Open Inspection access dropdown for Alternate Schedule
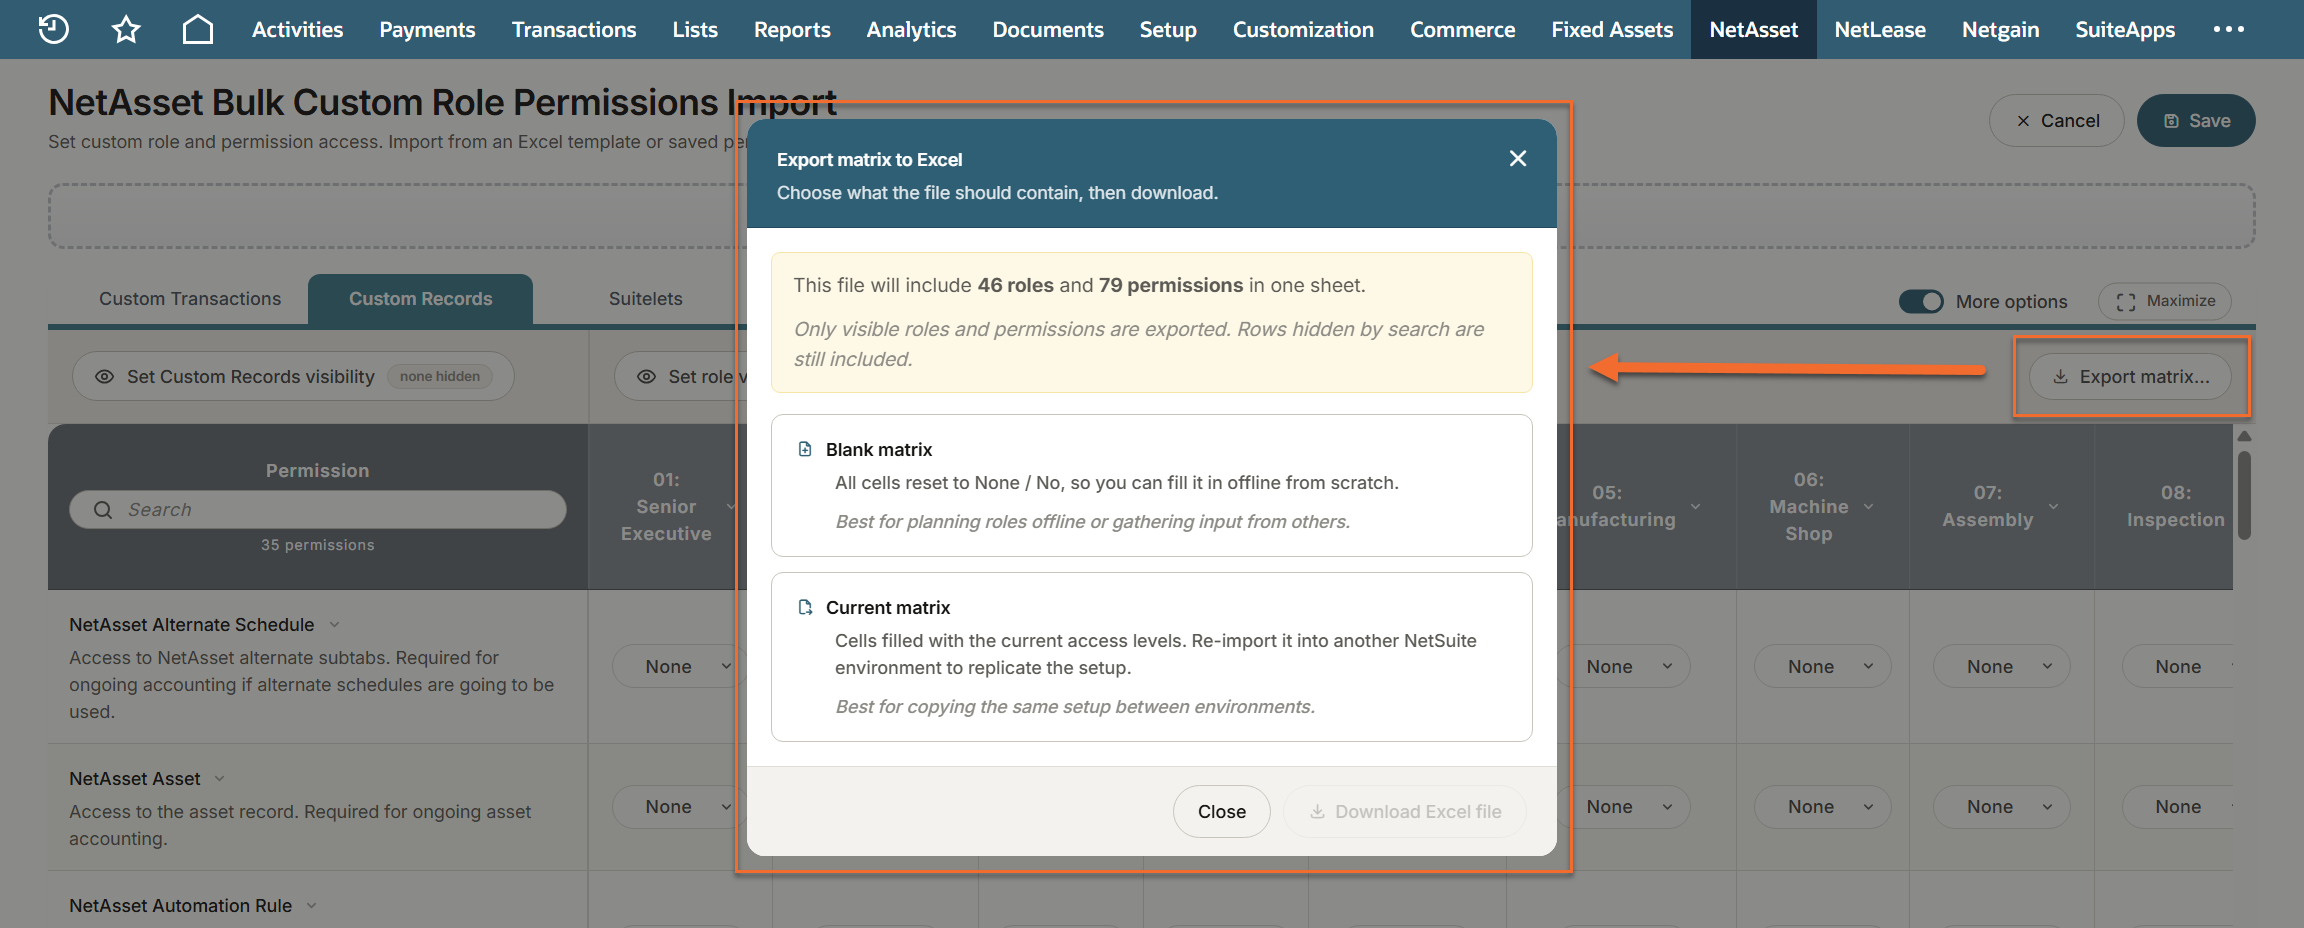This screenshot has width=2304, height=928. tap(2178, 666)
